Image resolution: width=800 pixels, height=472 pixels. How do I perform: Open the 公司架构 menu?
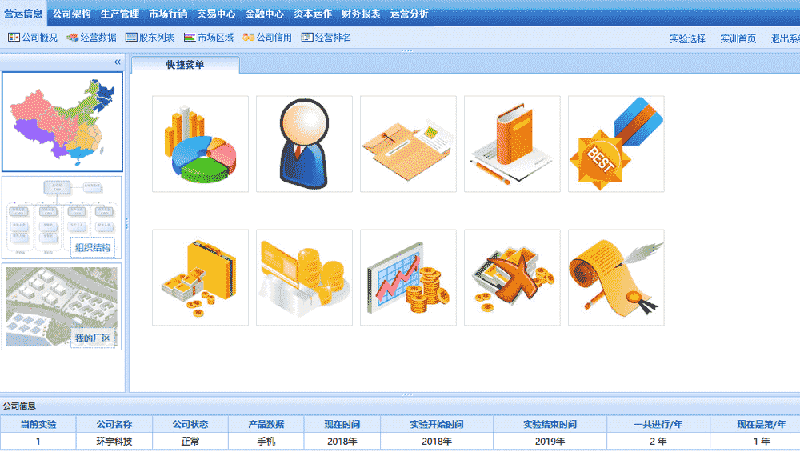click(x=71, y=15)
